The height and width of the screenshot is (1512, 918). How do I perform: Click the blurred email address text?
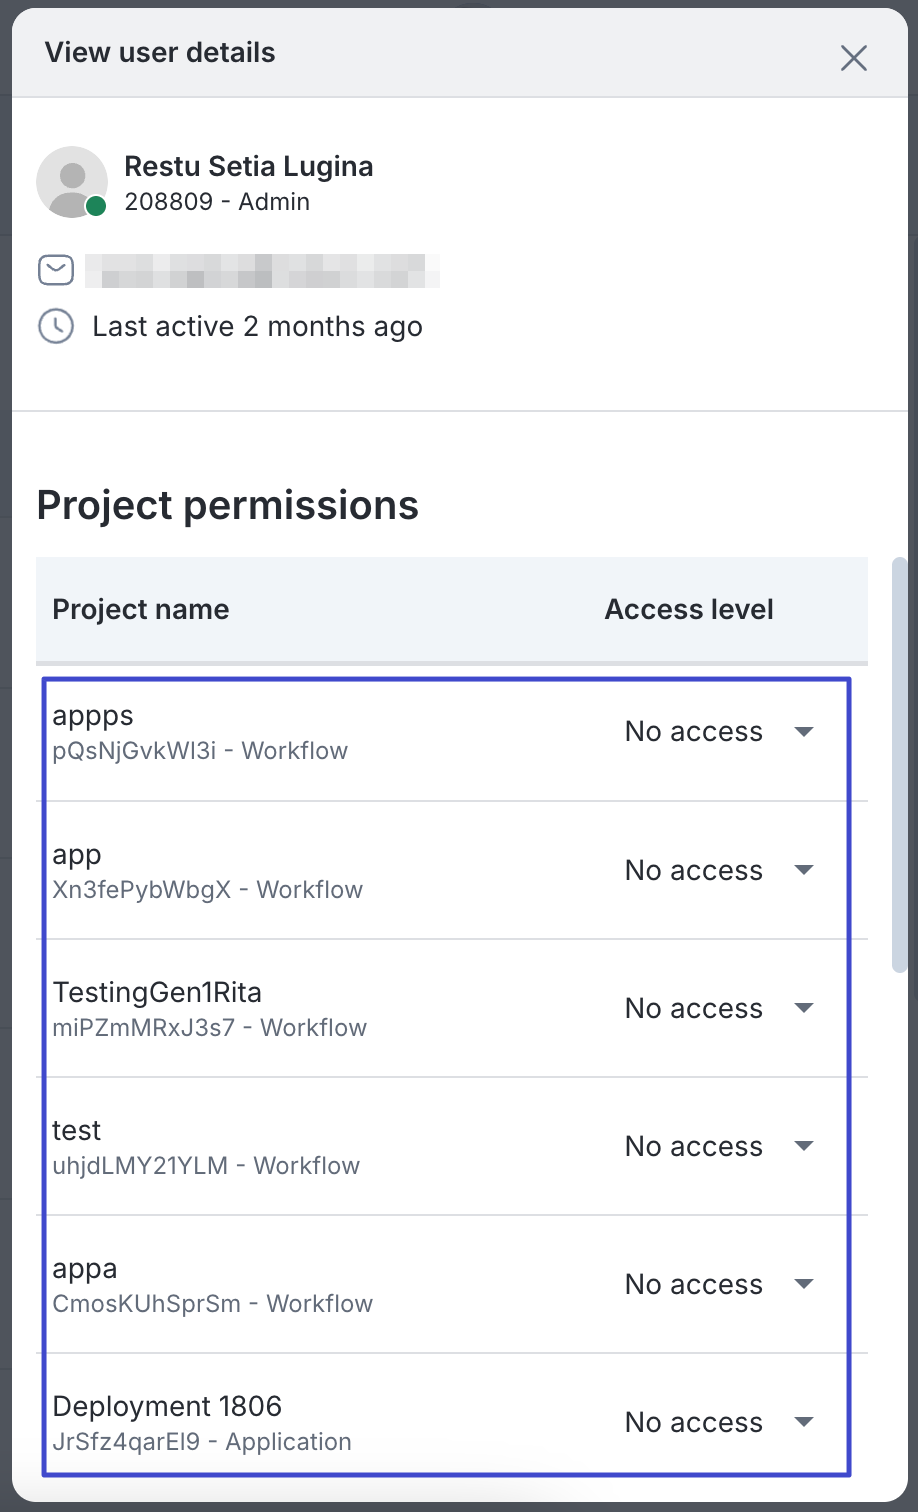[x=262, y=270]
